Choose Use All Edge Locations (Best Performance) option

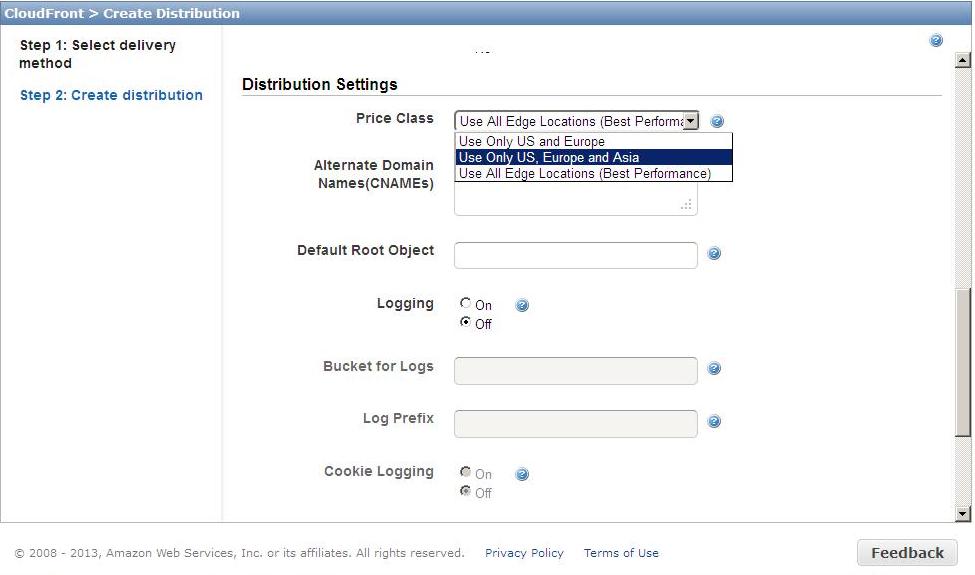[594, 173]
